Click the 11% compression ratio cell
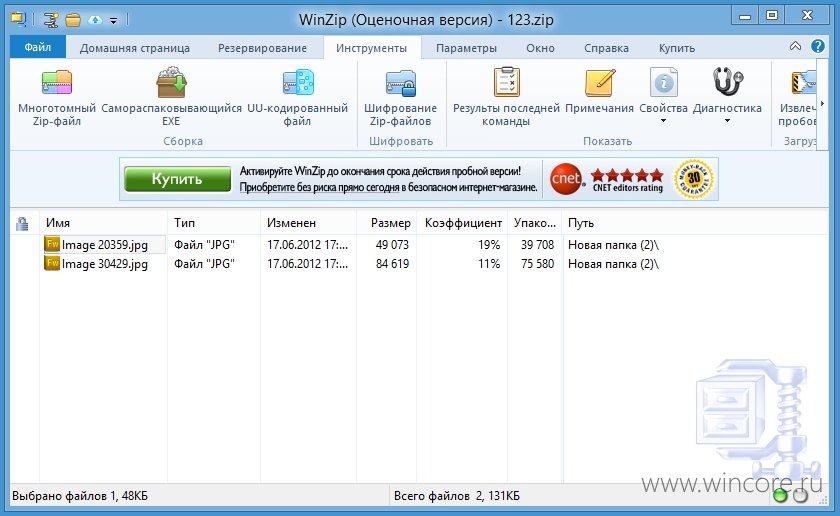This screenshot has width=840, height=516. tap(489, 264)
